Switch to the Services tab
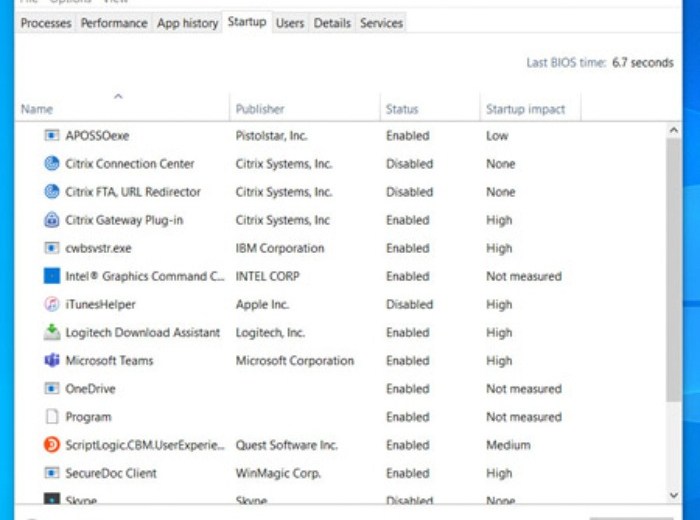 (x=381, y=23)
